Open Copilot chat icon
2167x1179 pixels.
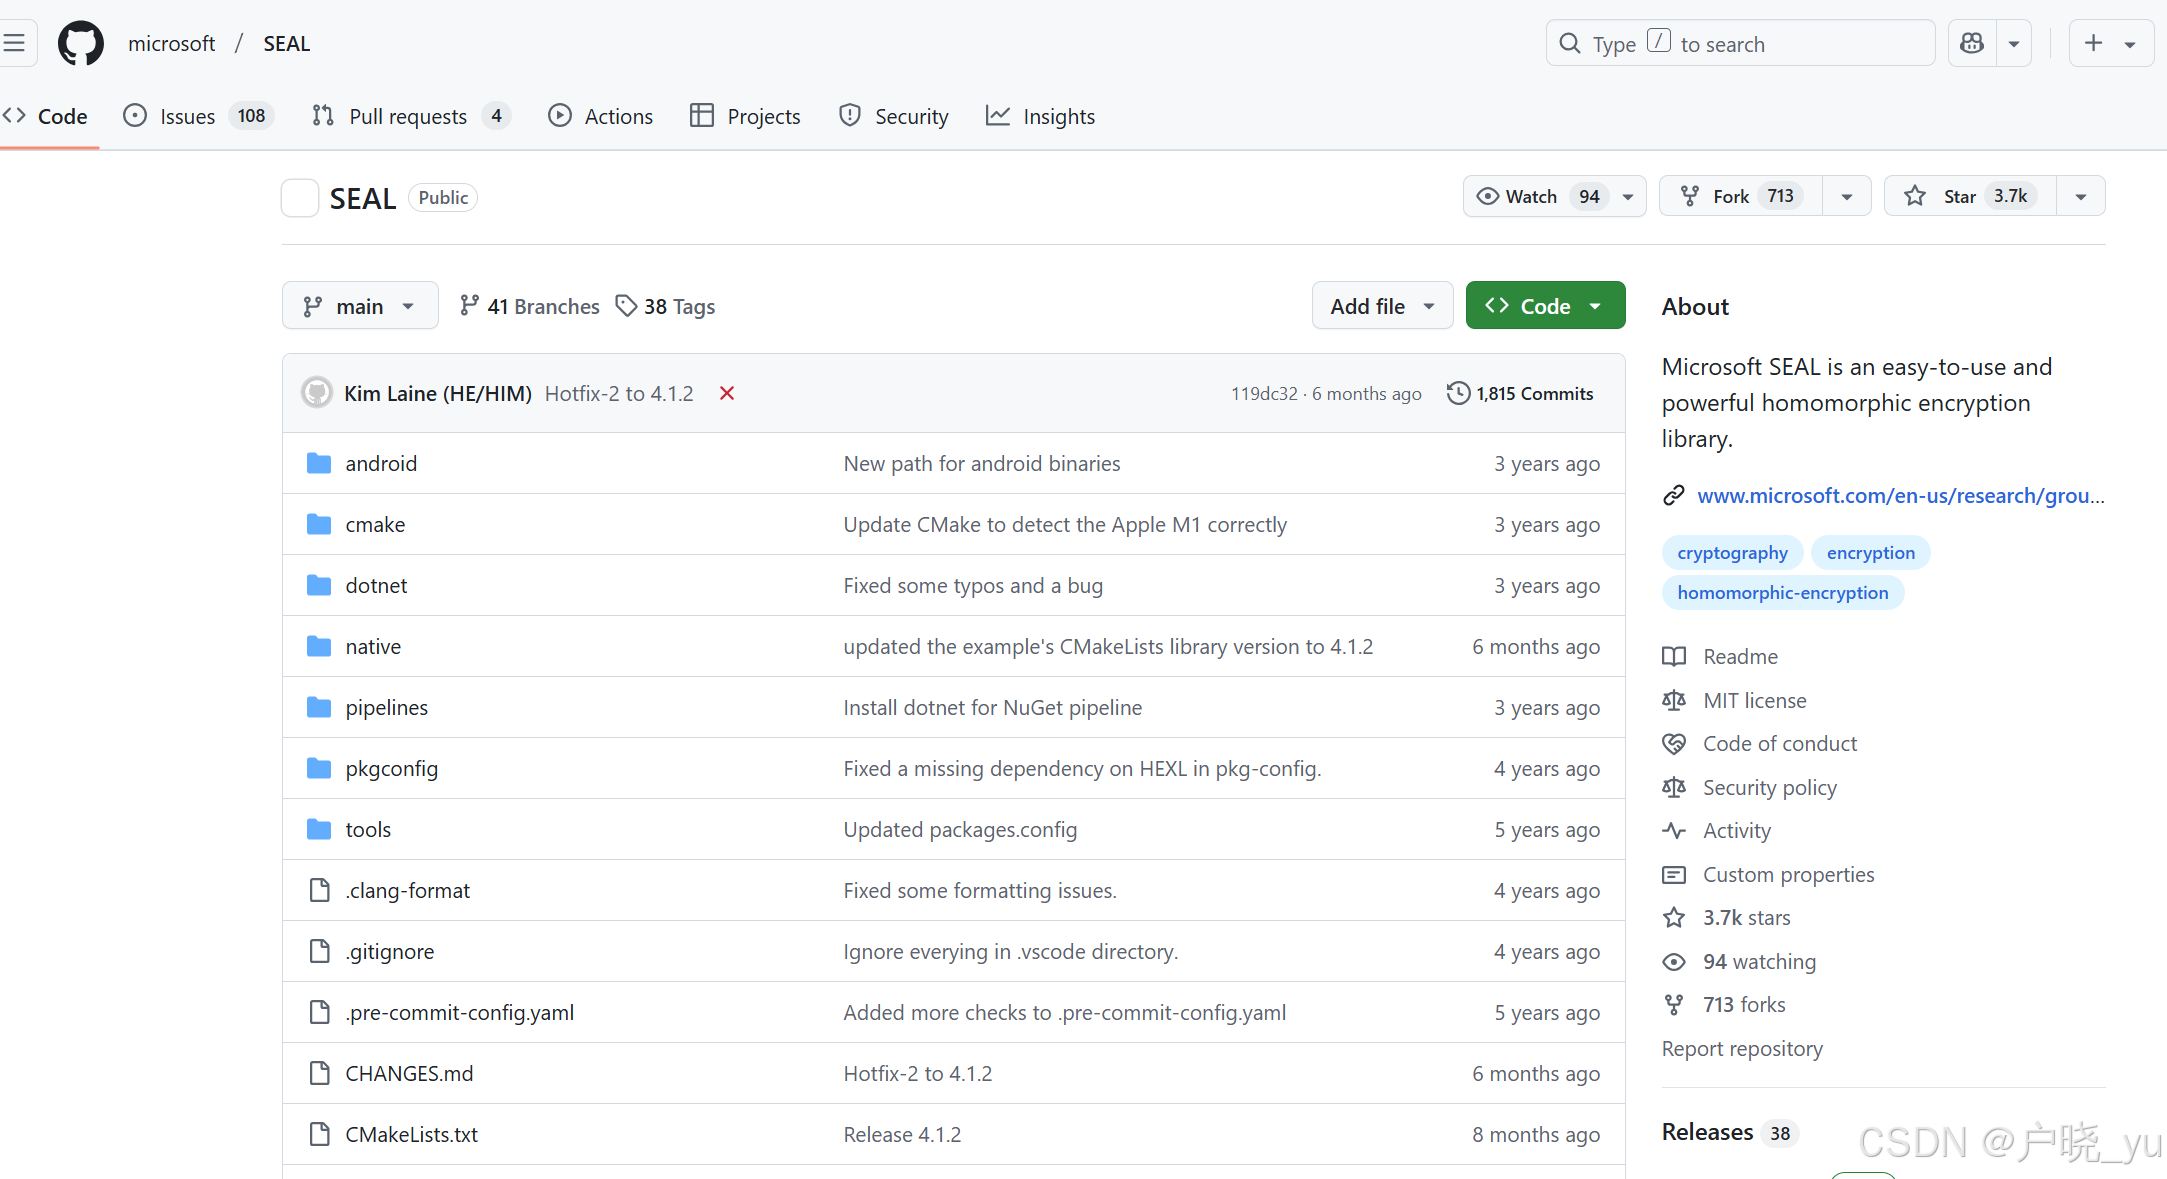(1971, 44)
